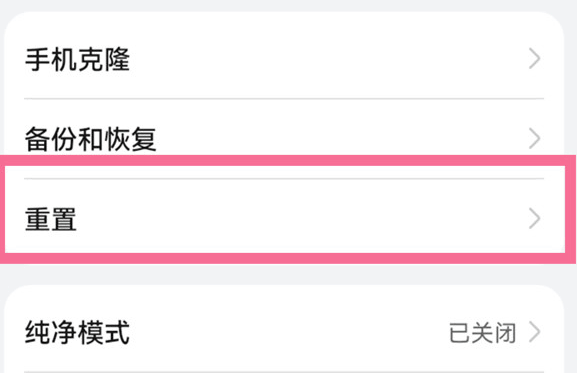Select the 重置 option
This screenshot has height=373, width=577.
(x=284, y=219)
